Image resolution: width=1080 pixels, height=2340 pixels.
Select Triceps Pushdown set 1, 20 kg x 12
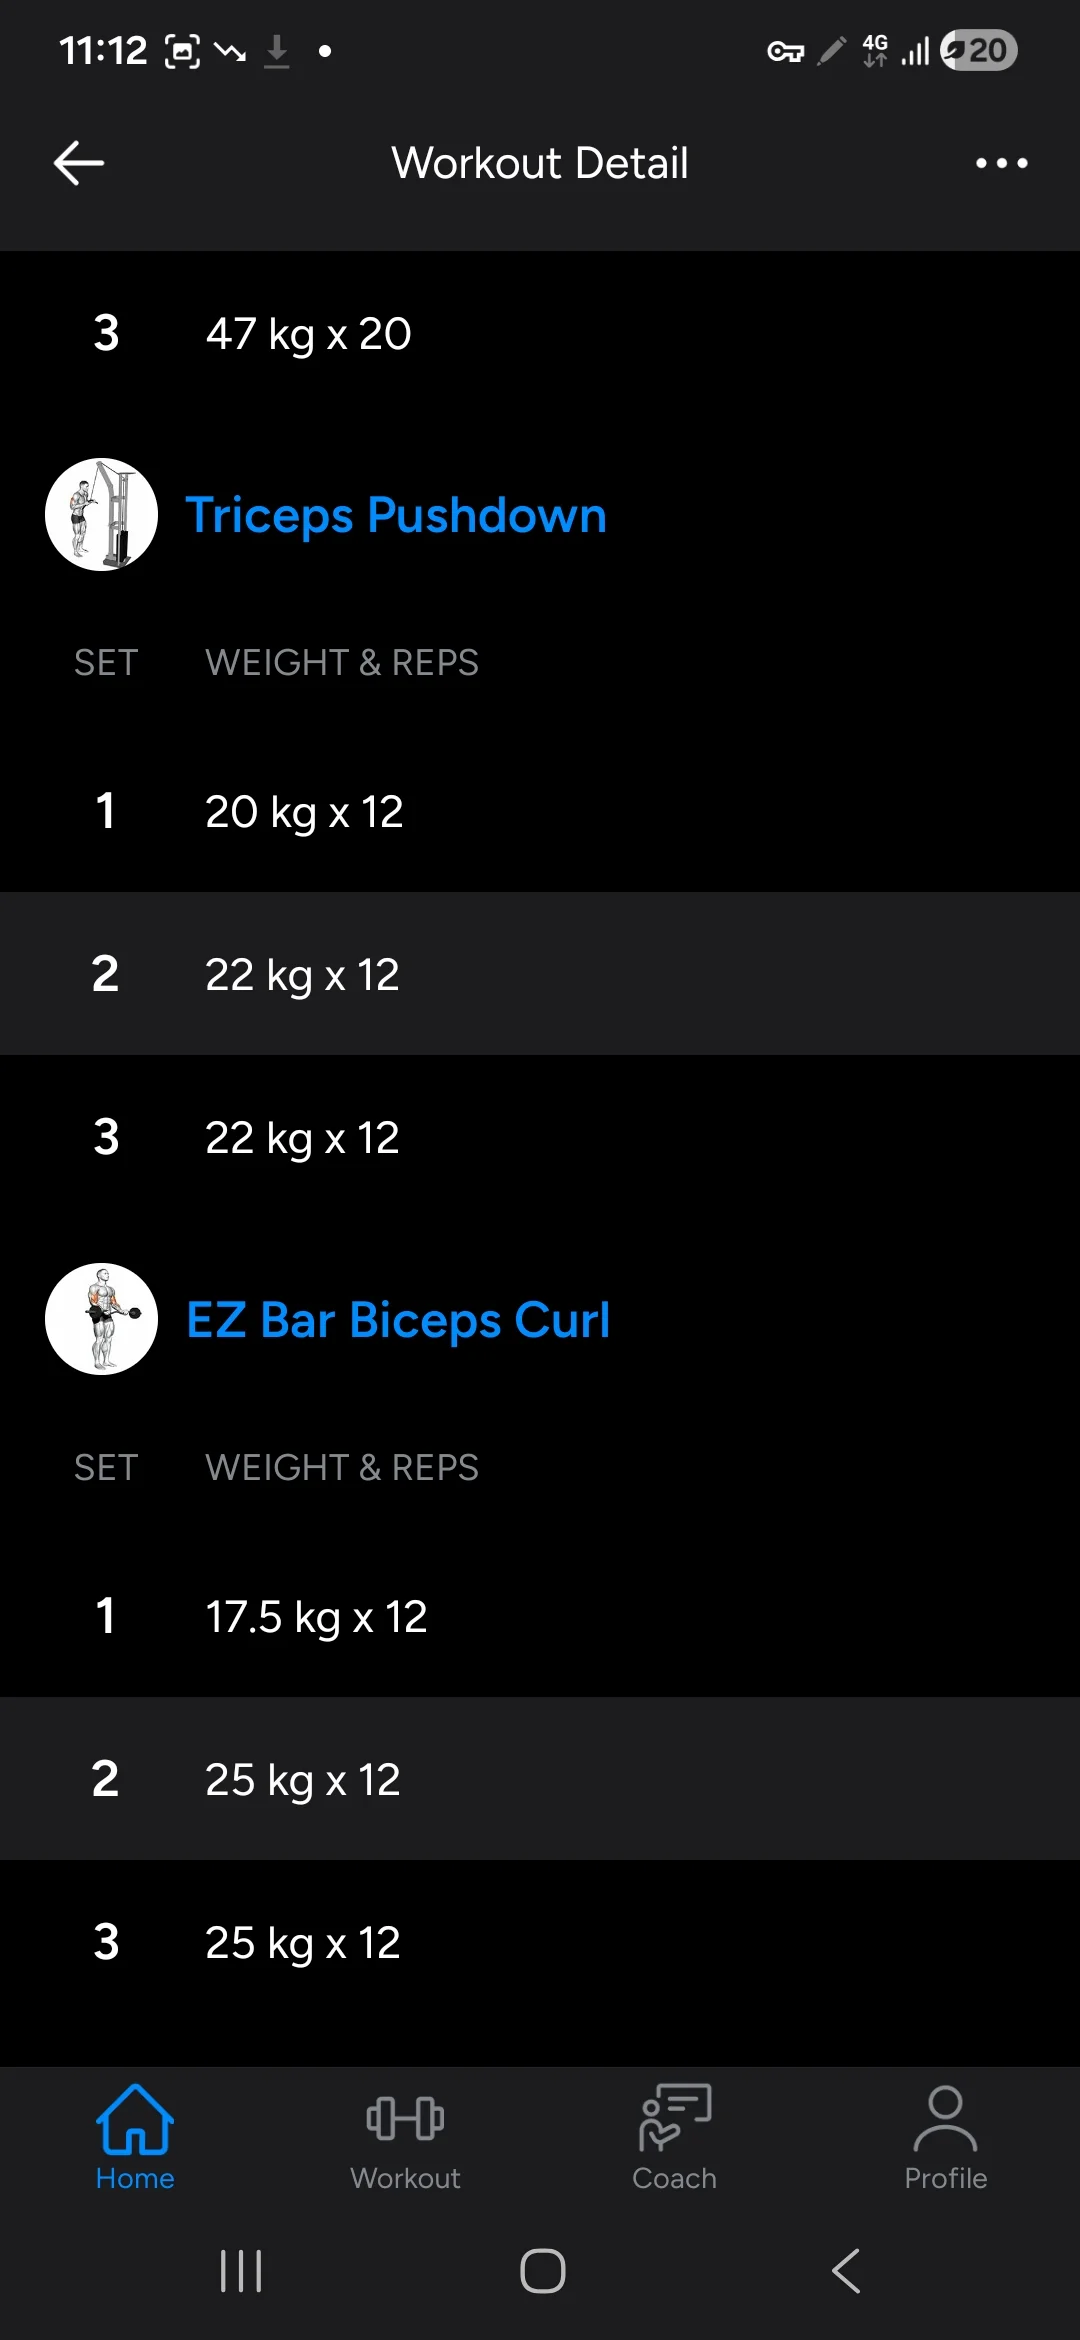point(540,811)
